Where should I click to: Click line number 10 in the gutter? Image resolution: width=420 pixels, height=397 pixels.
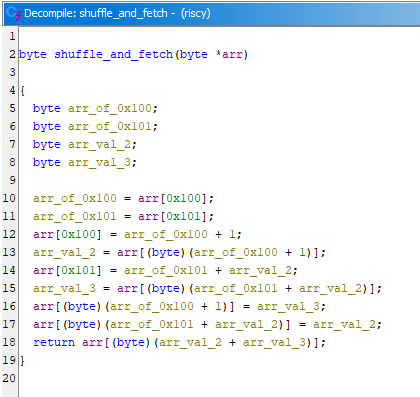coord(9,198)
